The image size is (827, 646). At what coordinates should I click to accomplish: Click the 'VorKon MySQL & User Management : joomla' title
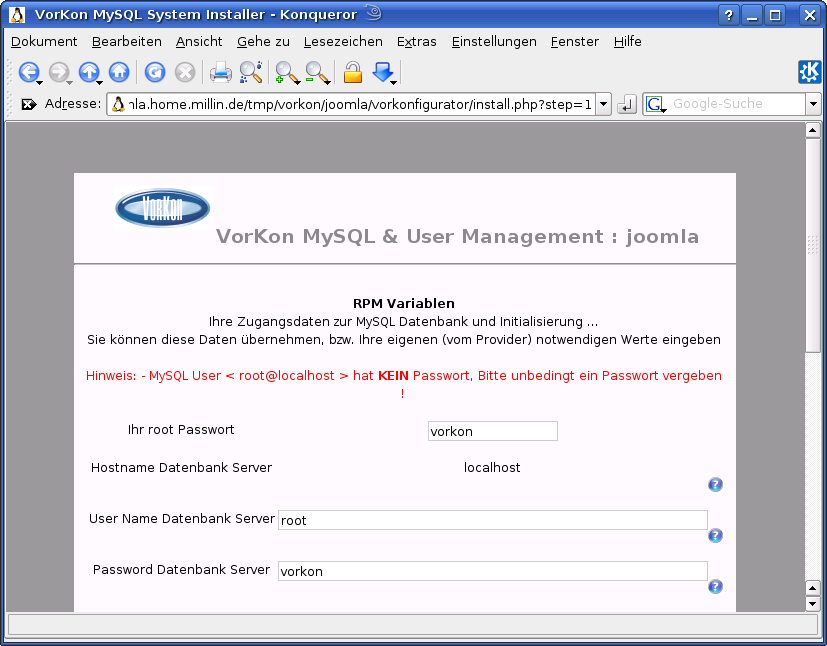tap(457, 236)
